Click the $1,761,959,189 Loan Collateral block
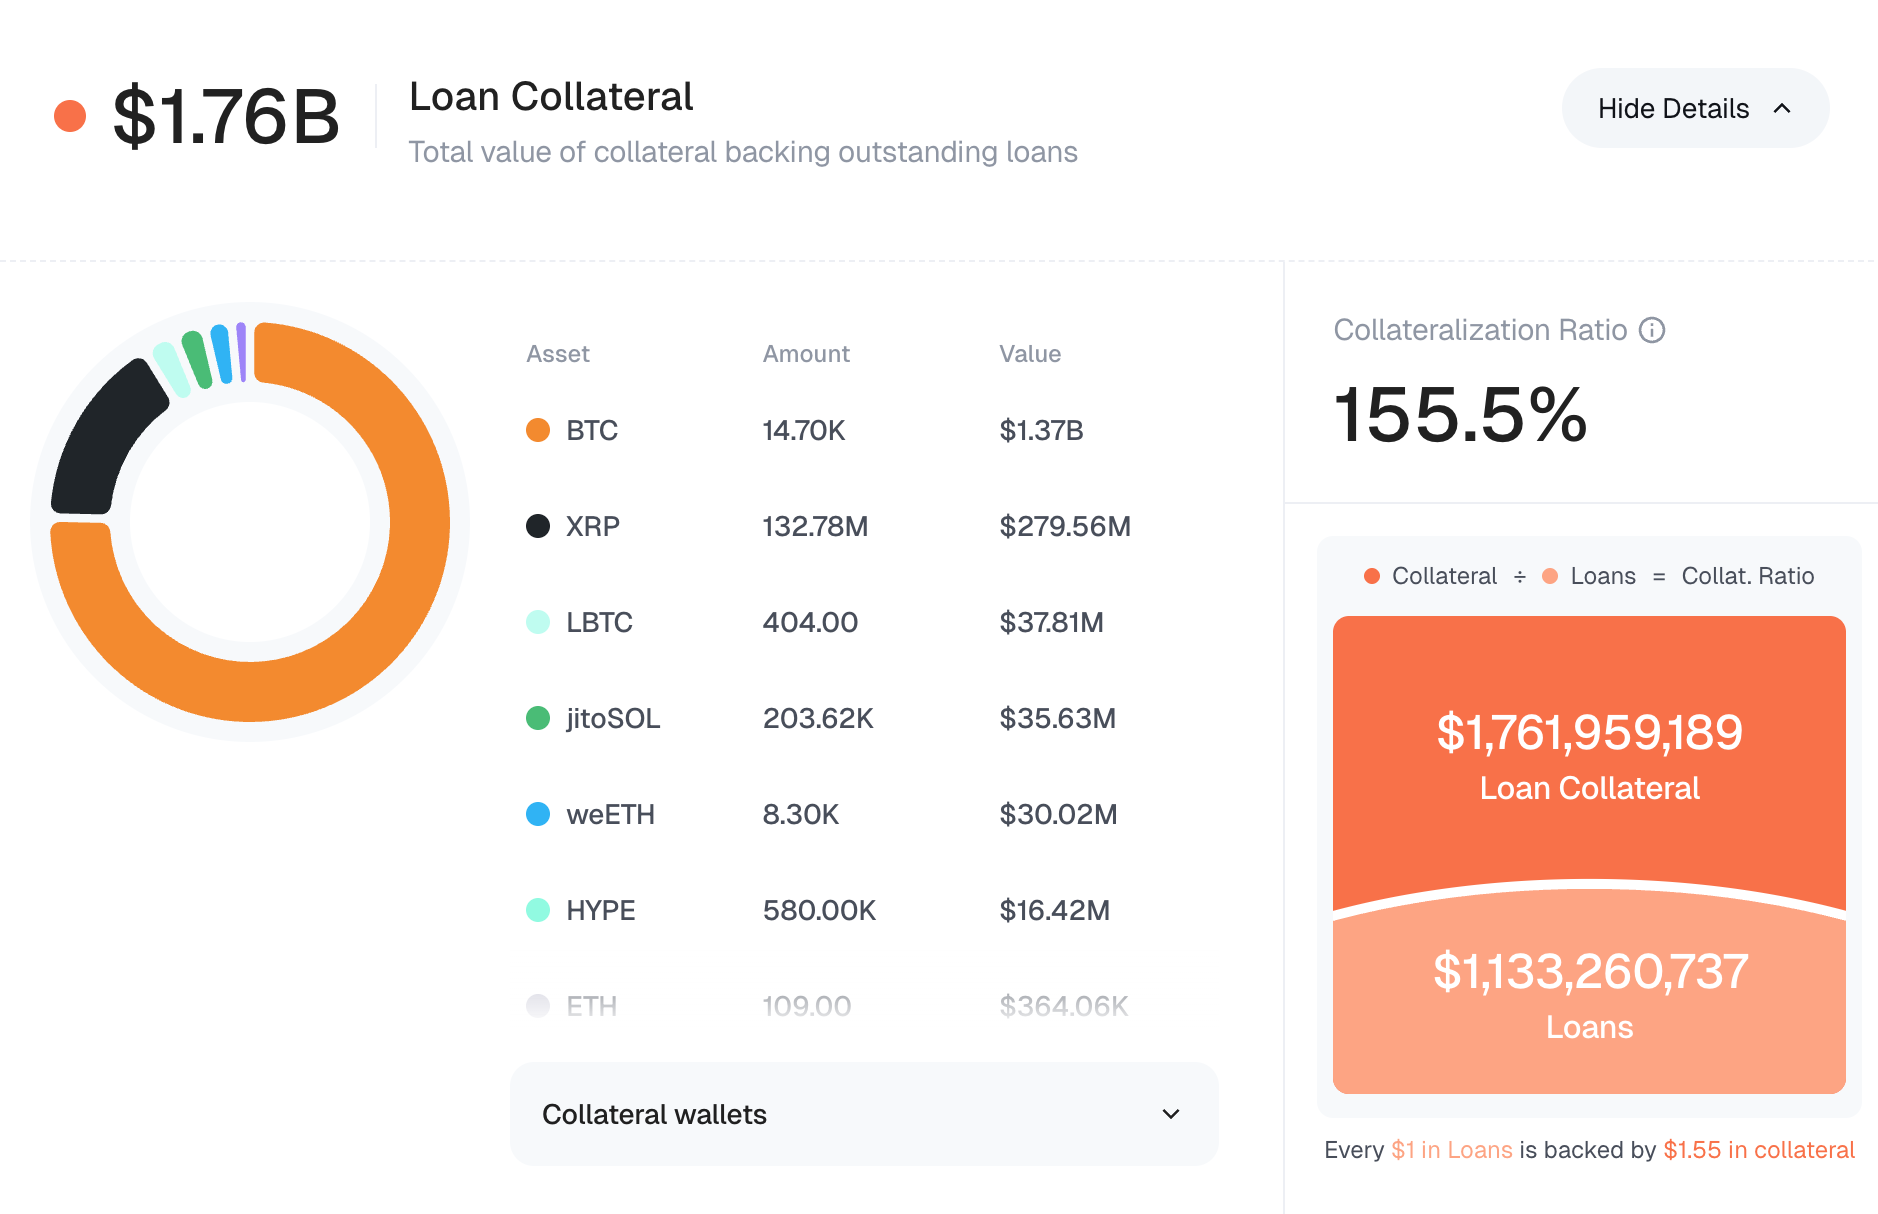The width and height of the screenshot is (1878, 1214). pyautogui.click(x=1589, y=750)
